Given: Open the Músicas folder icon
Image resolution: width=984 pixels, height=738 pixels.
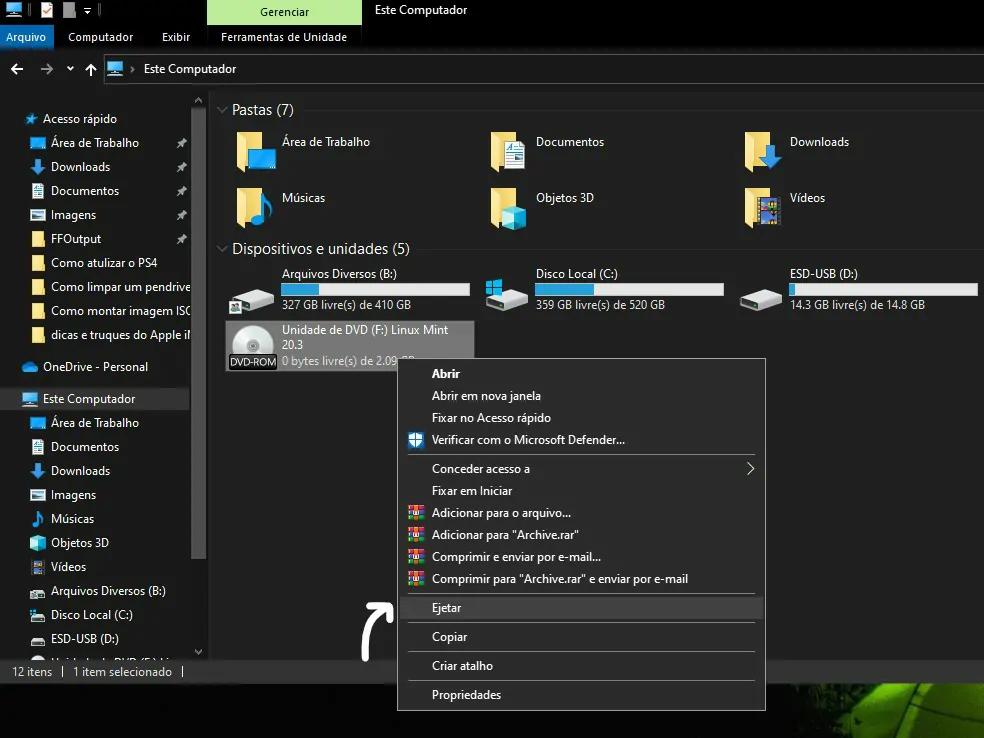Looking at the screenshot, I should click(254, 207).
